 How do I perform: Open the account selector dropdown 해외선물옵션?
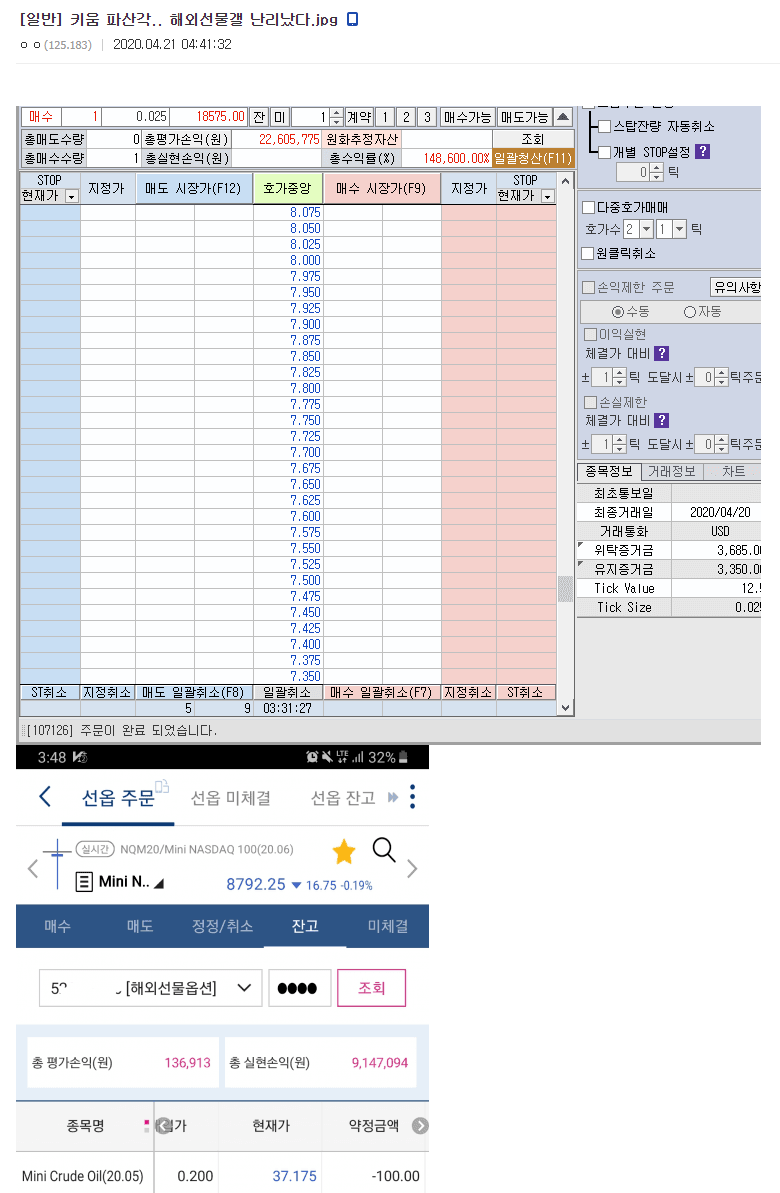pos(151,988)
